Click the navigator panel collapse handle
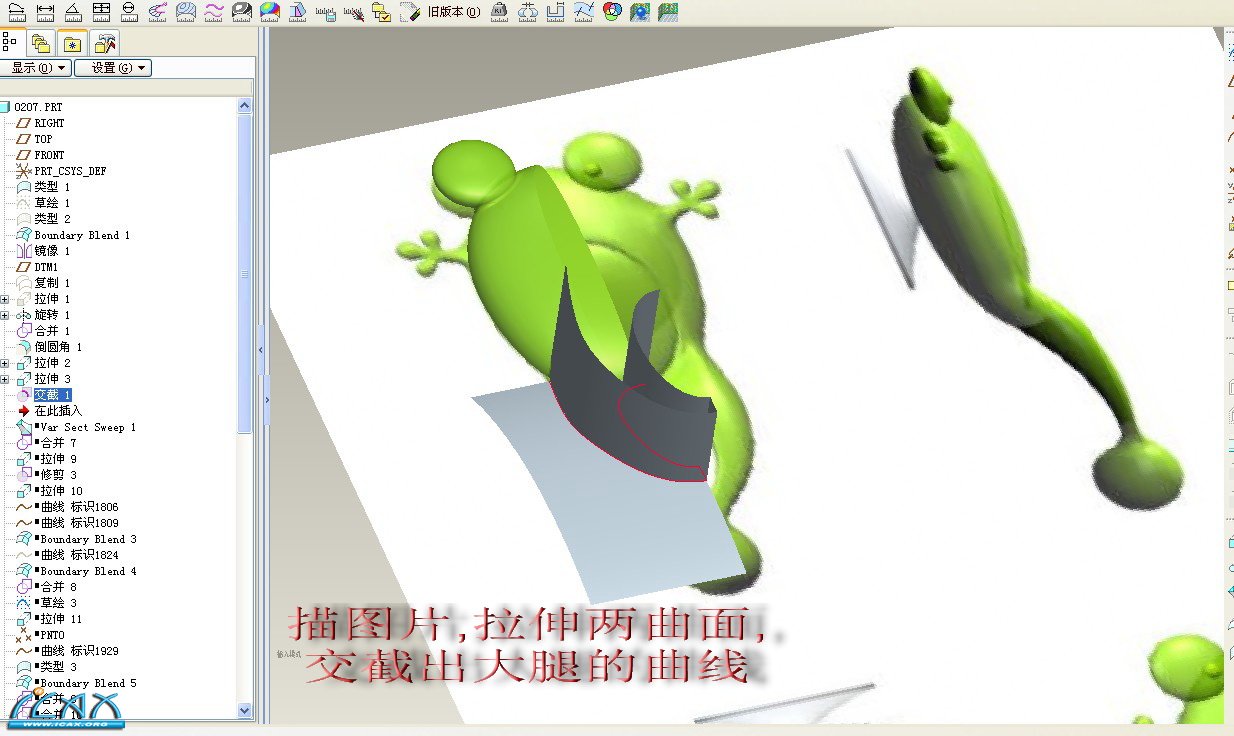The height and width of the screenshot is (736, 1234). [260, 350]
